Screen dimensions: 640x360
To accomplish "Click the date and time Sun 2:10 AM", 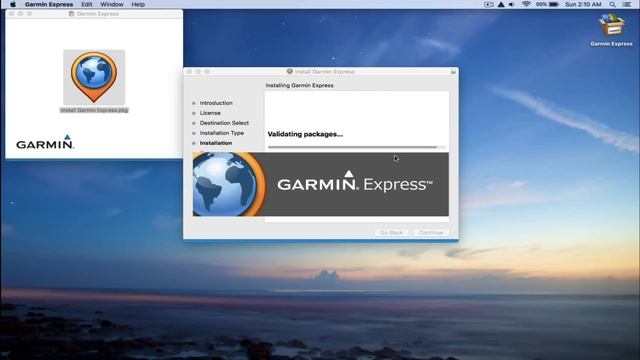I will click(583, 4).
